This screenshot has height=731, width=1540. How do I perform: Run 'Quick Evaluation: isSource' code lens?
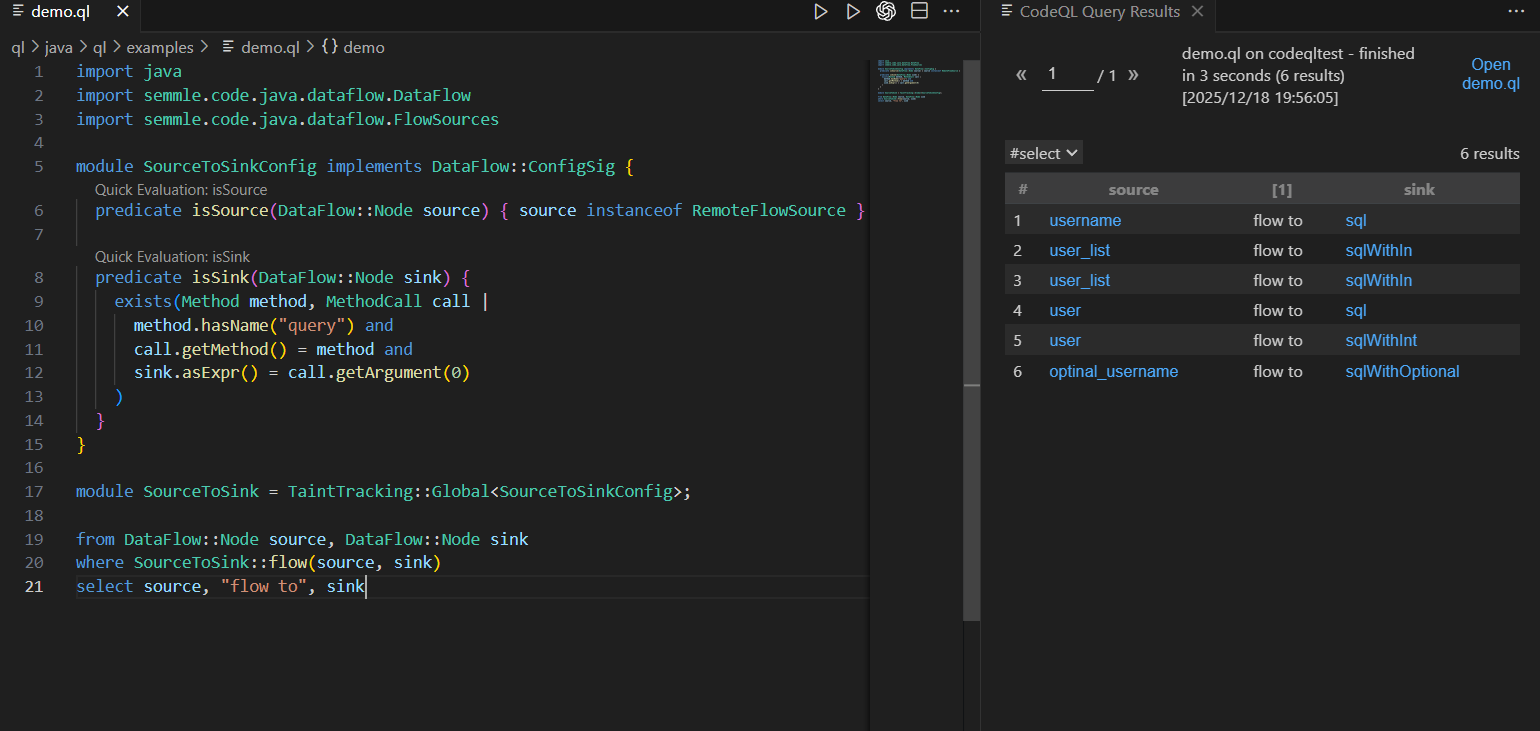pyautogui.click(x=181, y=189)
